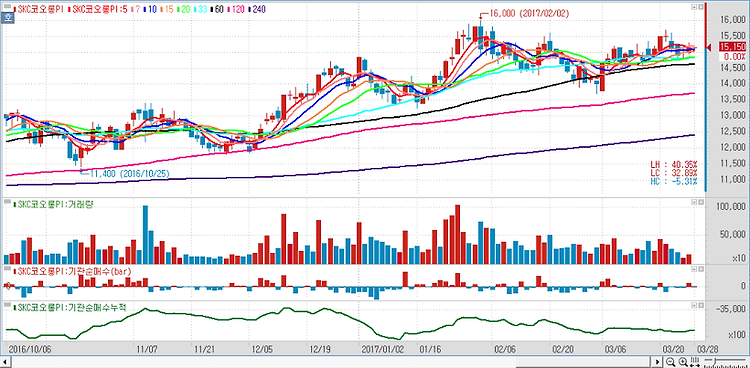Maximize the price chart panel
Image resolution: width=750 pixels, height=368 pixels.
coord(701,7)
